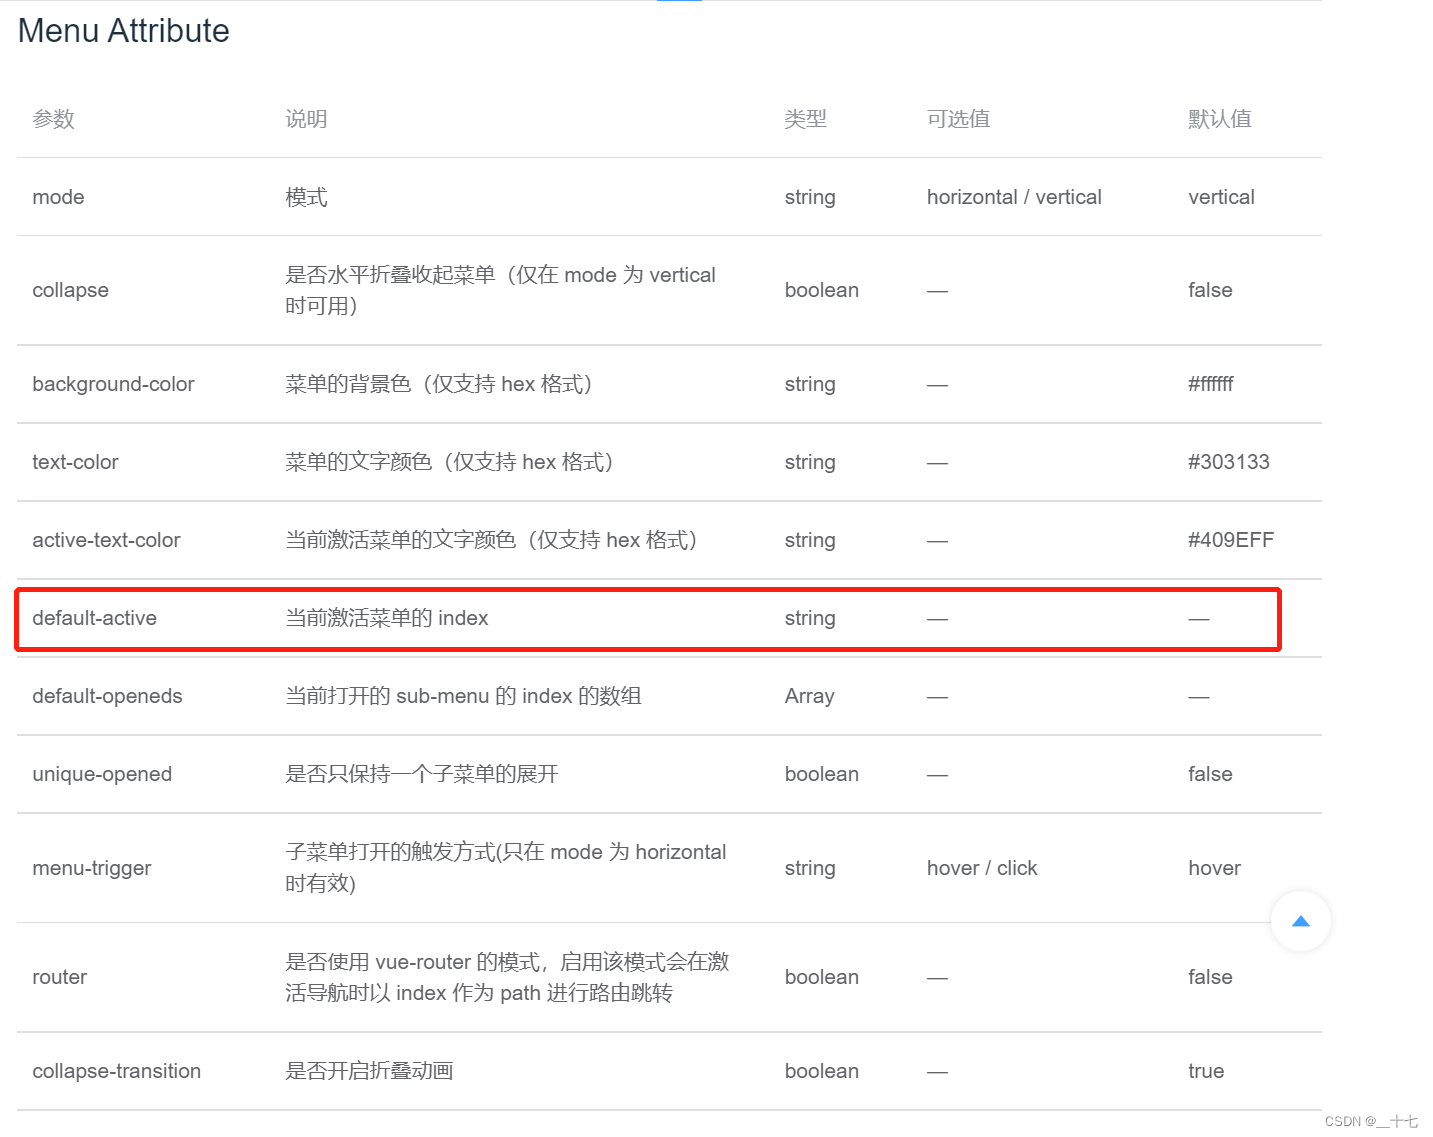The image size is (1433, 1137).
Task: Click the 'unique-opened' parameter name
Action: 102,774
